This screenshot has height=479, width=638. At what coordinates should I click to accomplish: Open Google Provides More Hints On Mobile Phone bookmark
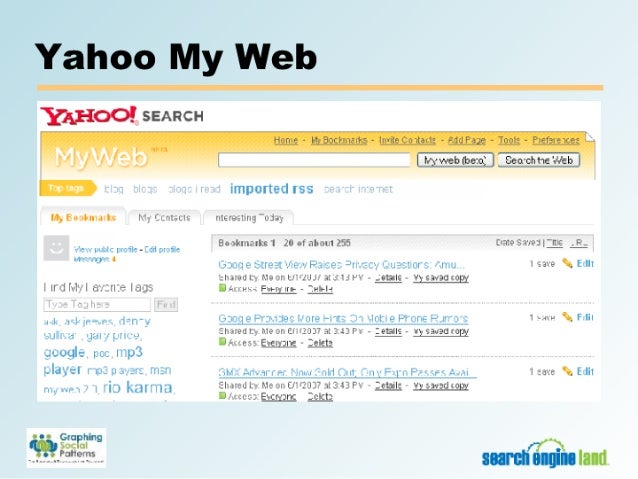pyautogui.click(x=343, y=318)
